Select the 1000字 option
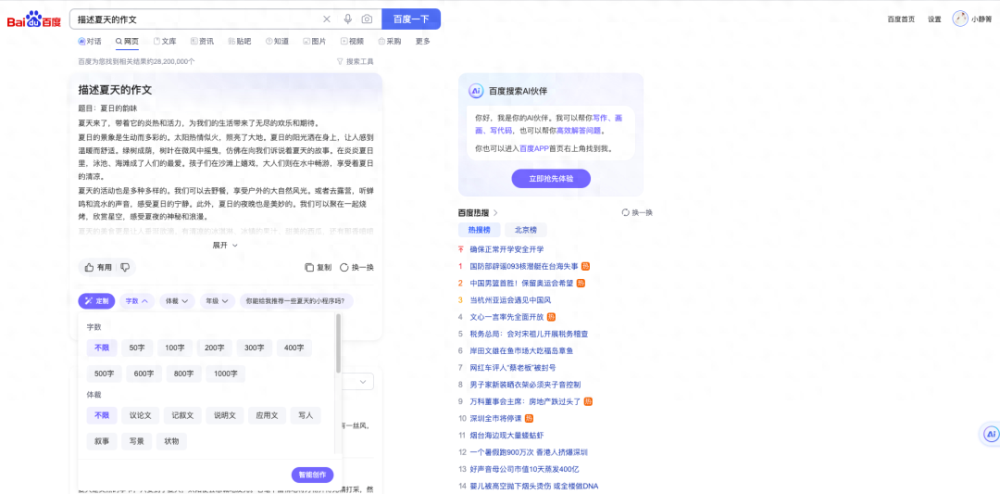 [x=226, y=374]
